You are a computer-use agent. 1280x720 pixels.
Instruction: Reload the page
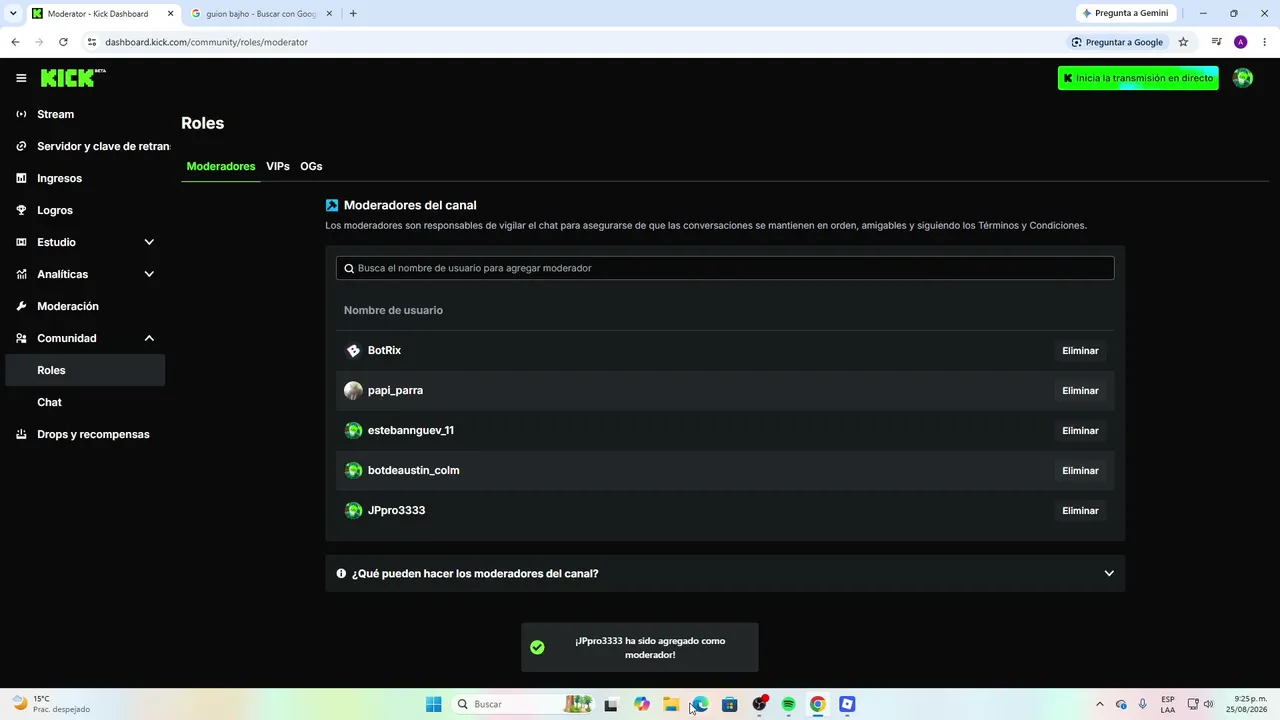[63, 42]
